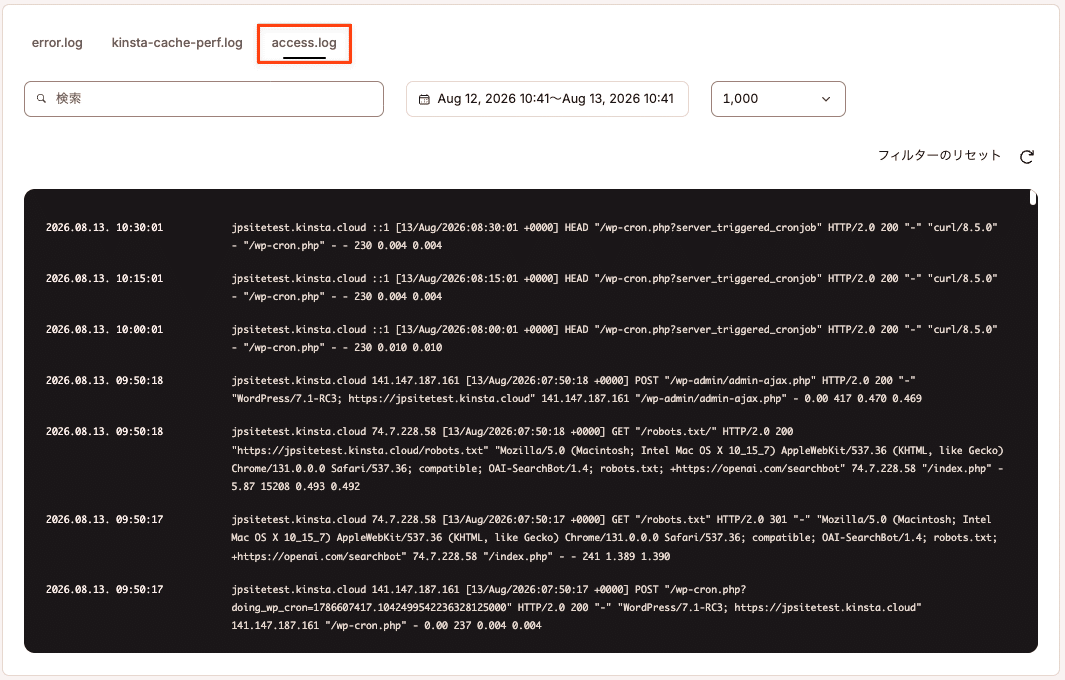
Task: Click the POST /wp-admin/admin-ajax.php log line
Action: [577, 389]
